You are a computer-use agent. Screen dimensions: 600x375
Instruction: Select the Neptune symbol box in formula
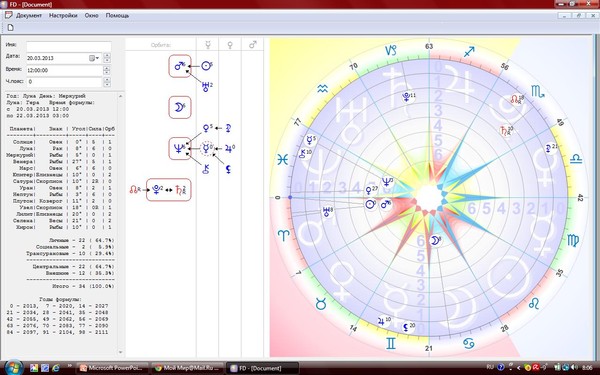[180, 148]
